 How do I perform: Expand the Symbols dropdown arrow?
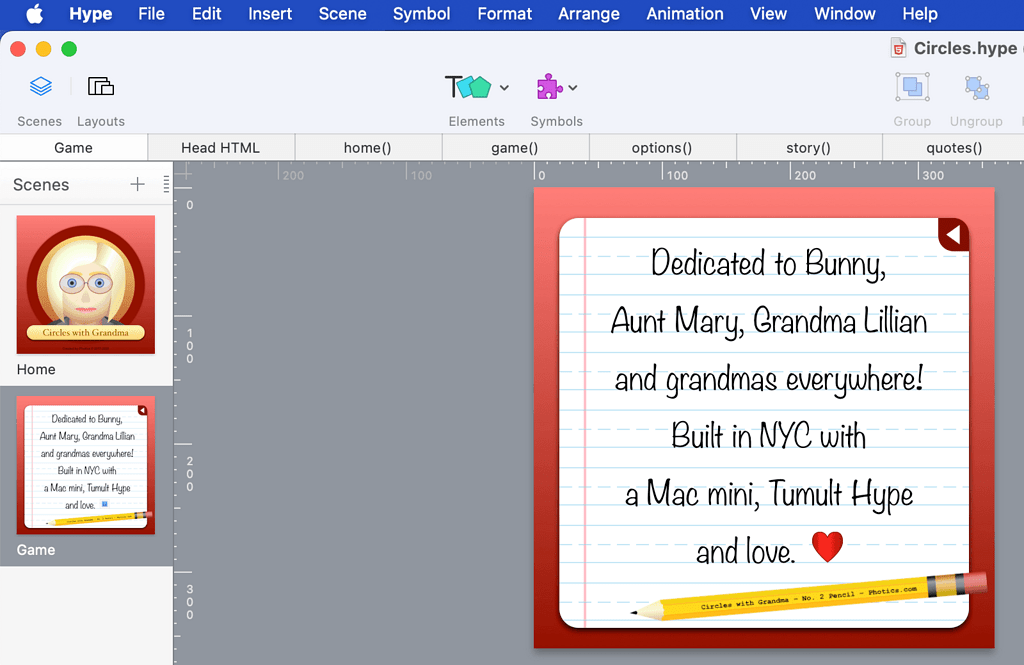[x=574, y=88]
